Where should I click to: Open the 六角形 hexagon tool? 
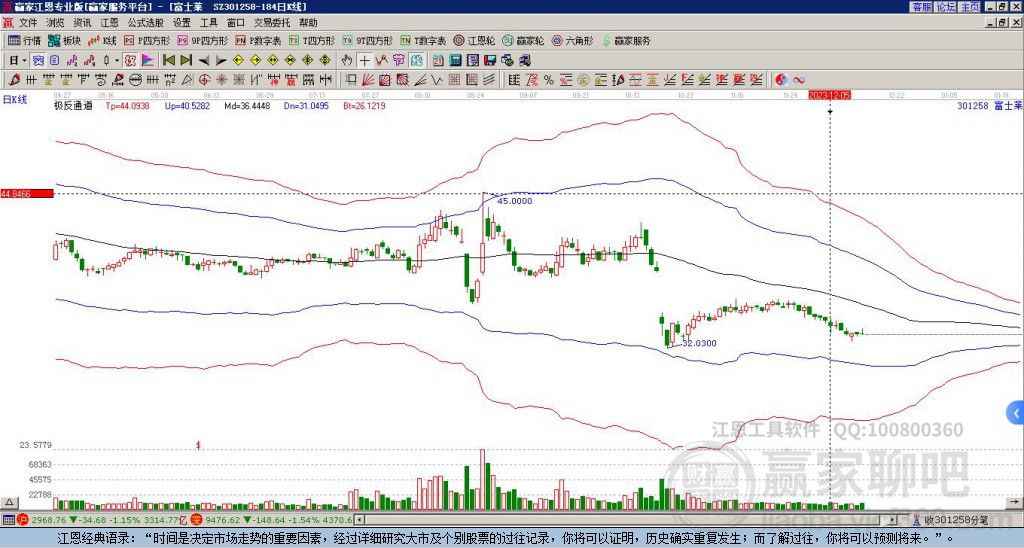(573, 40)
